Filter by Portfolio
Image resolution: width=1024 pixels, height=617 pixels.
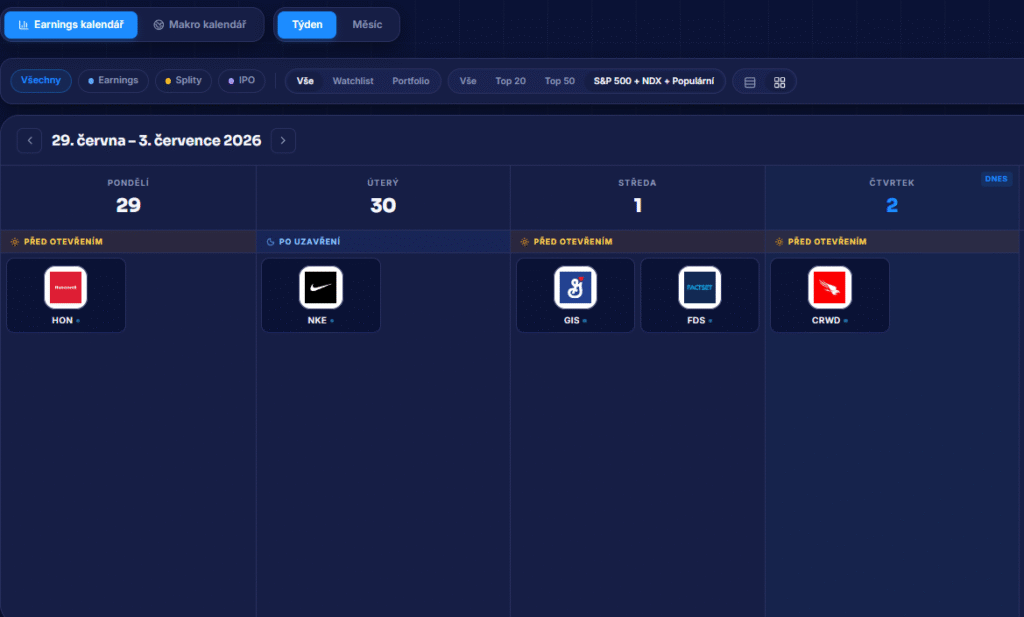coord(411,81)
